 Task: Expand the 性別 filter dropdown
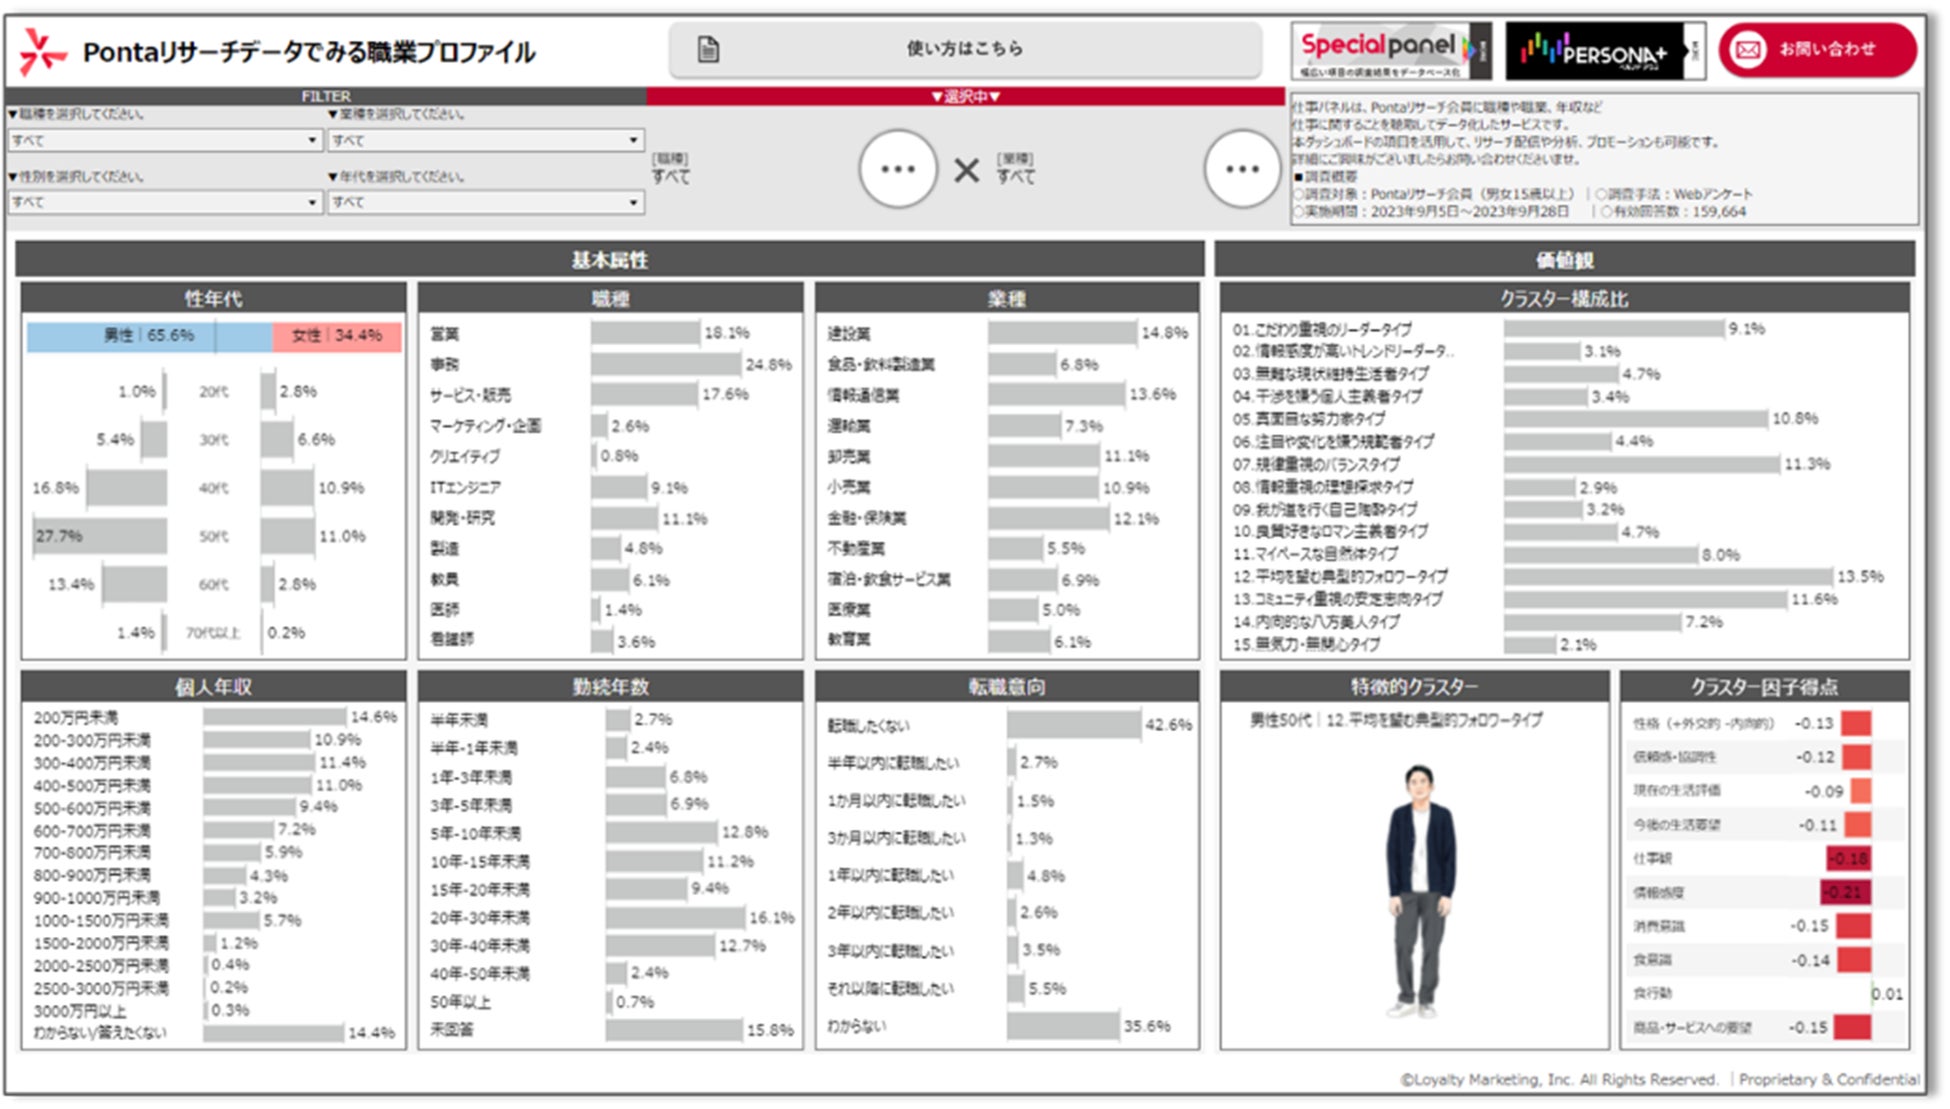point(165,202)
